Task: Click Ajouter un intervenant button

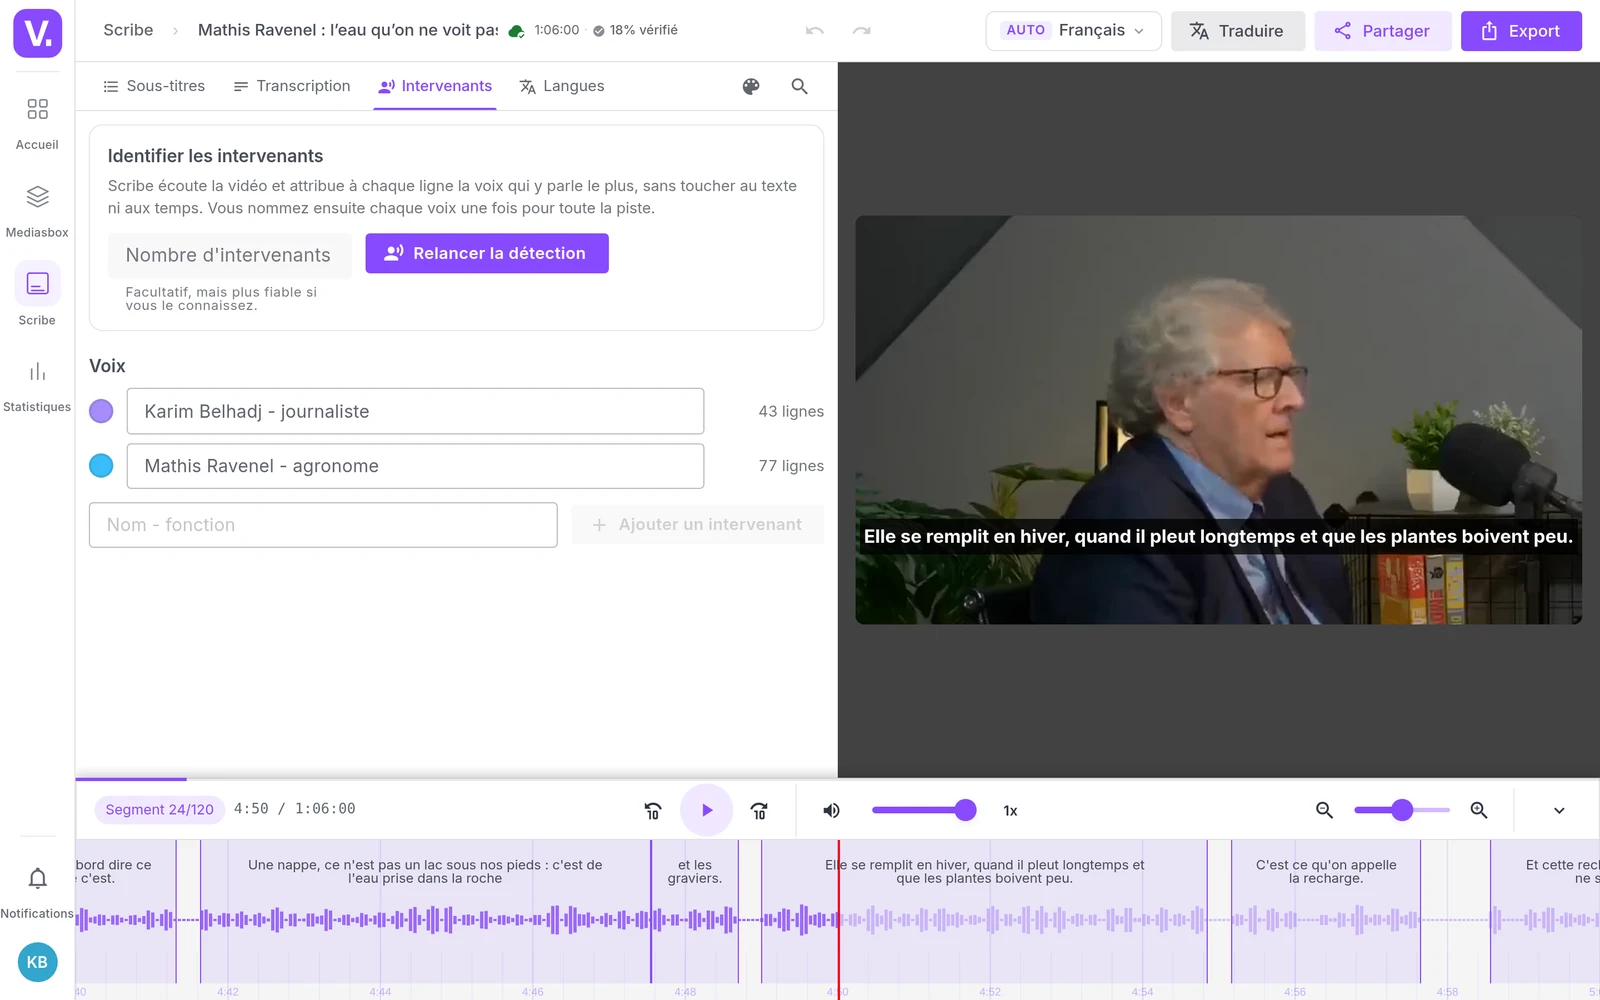Action: (698, 525)
